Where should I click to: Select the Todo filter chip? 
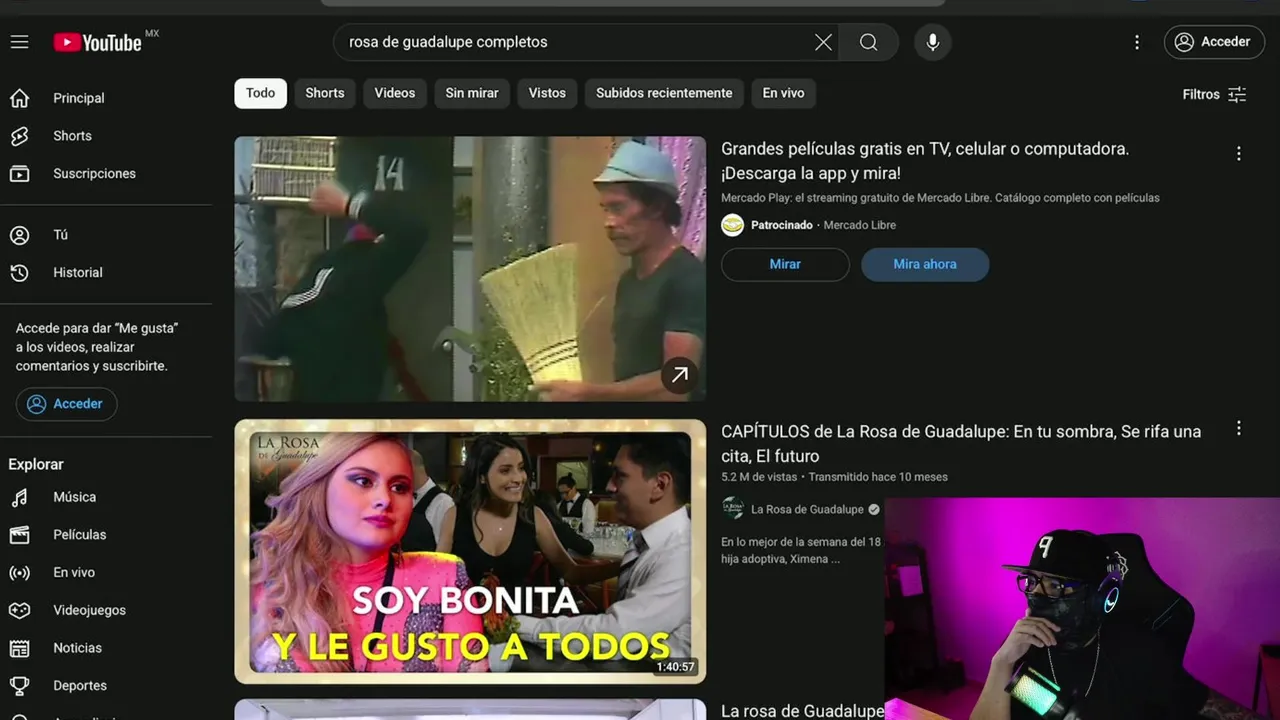pyautogui.click(x=260, y=93)
